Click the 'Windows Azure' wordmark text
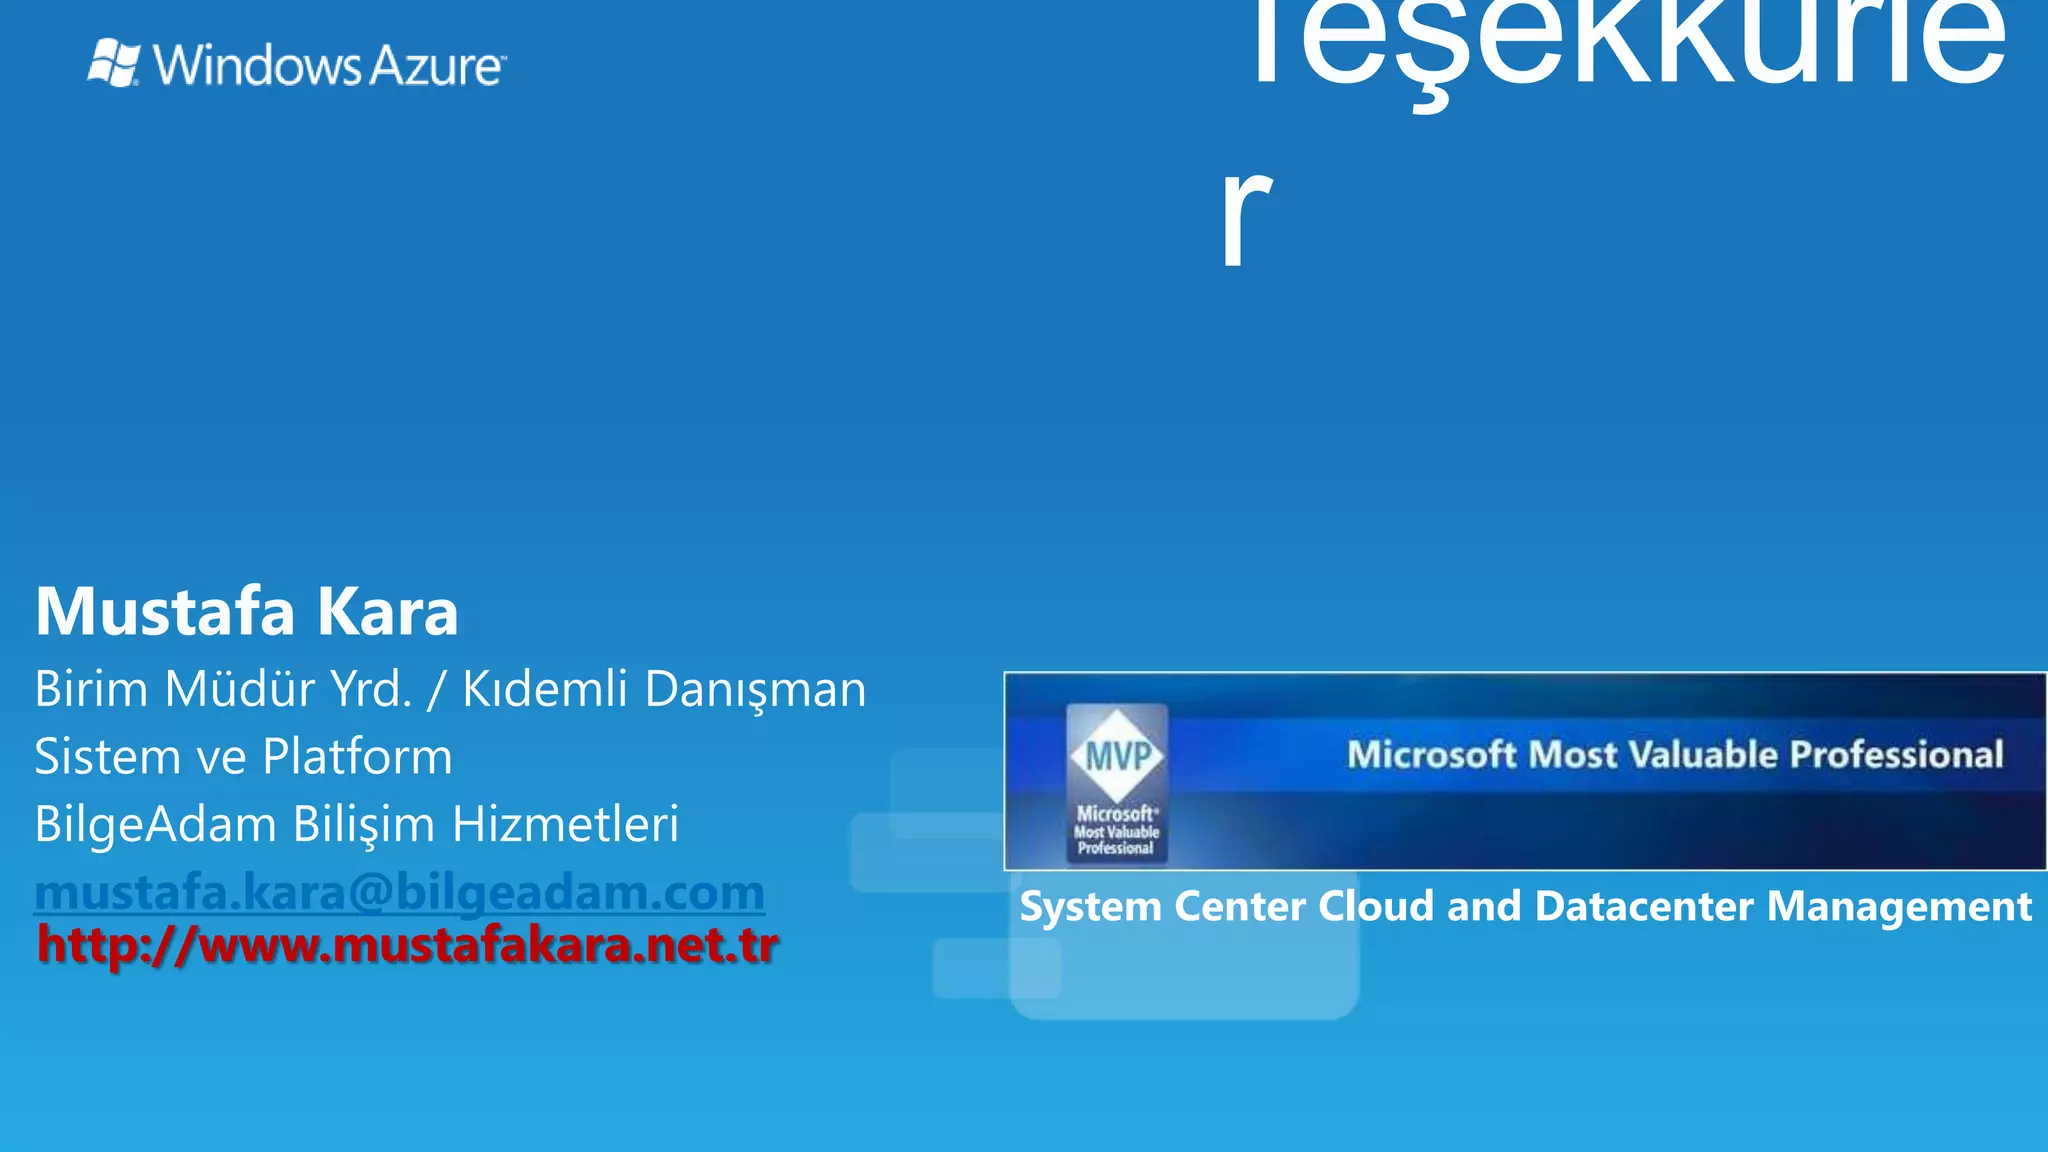Screen dimensions: 2048x1152 [x=330, y=66]
